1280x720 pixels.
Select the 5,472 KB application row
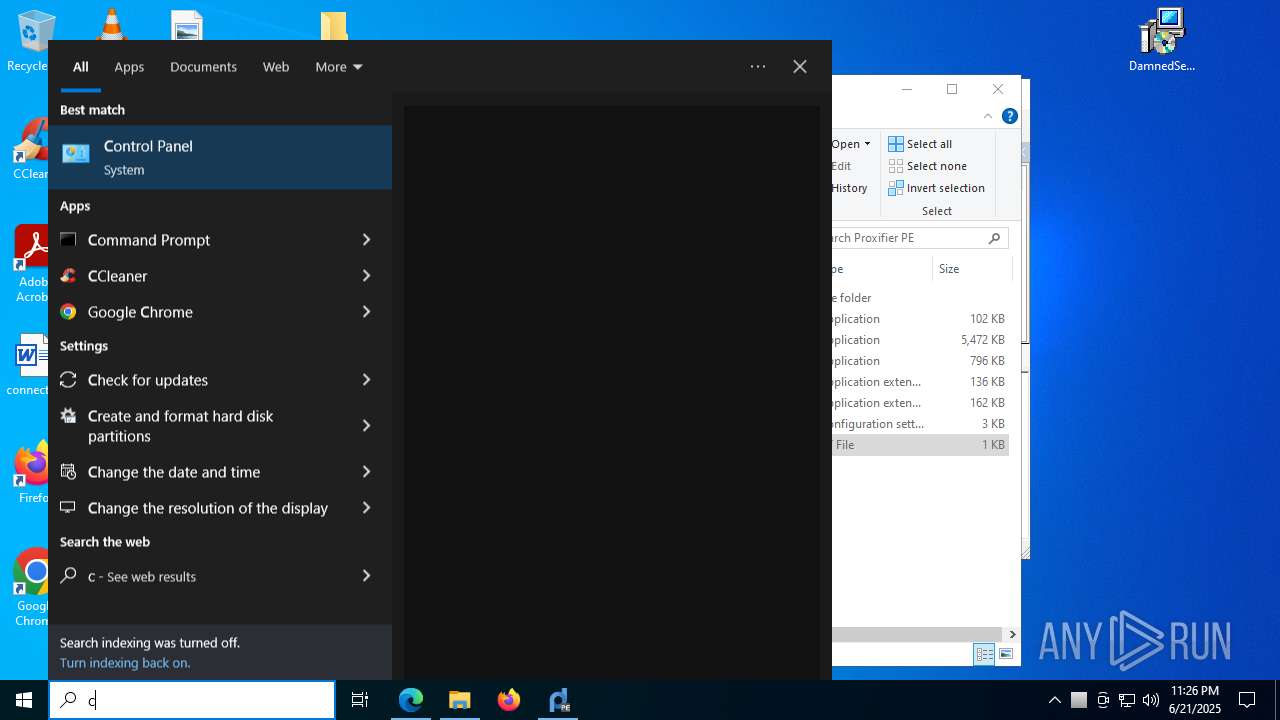coord(920,340)
